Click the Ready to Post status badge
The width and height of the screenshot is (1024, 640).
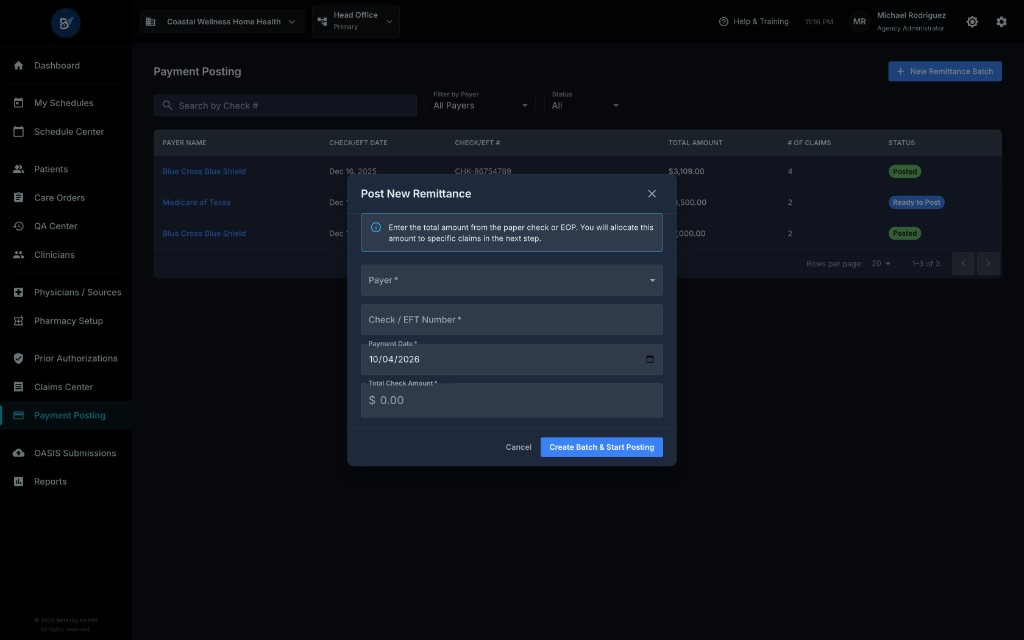pos(916,202)
